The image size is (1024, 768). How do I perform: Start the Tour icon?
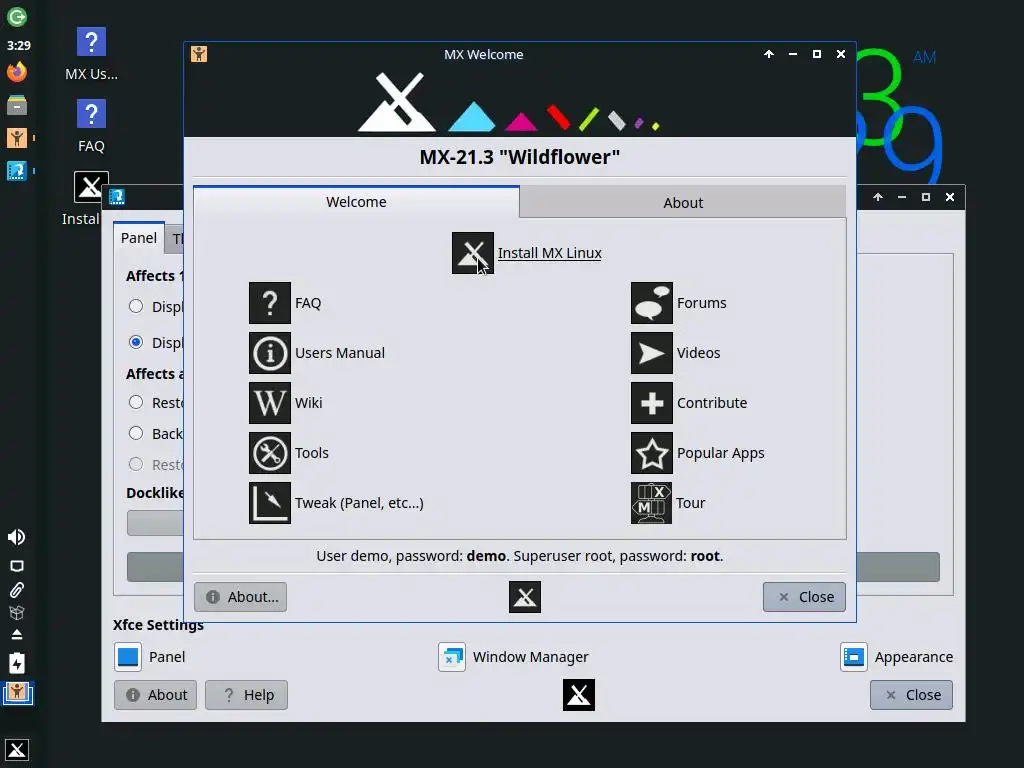[x=652, y=503]
